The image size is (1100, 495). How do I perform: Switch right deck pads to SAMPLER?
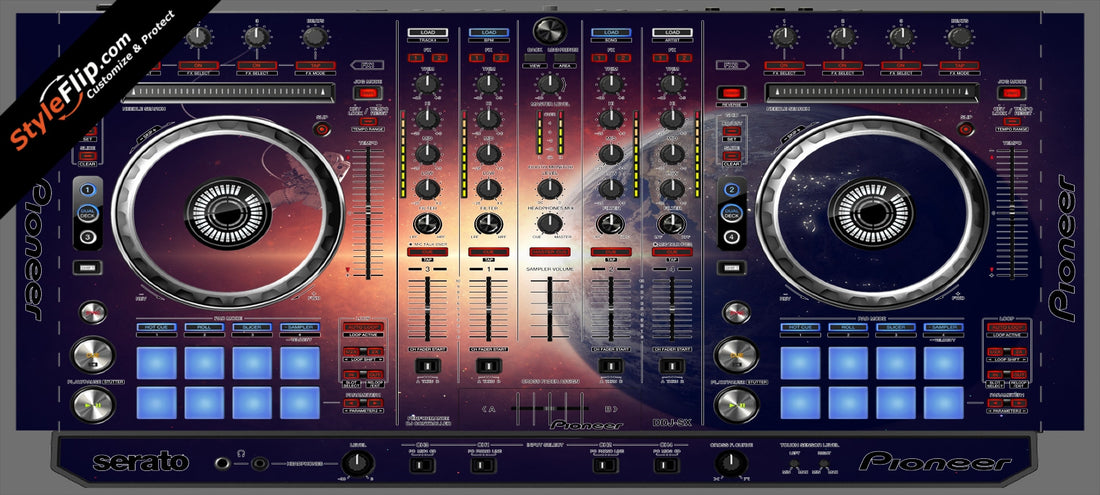944,327
